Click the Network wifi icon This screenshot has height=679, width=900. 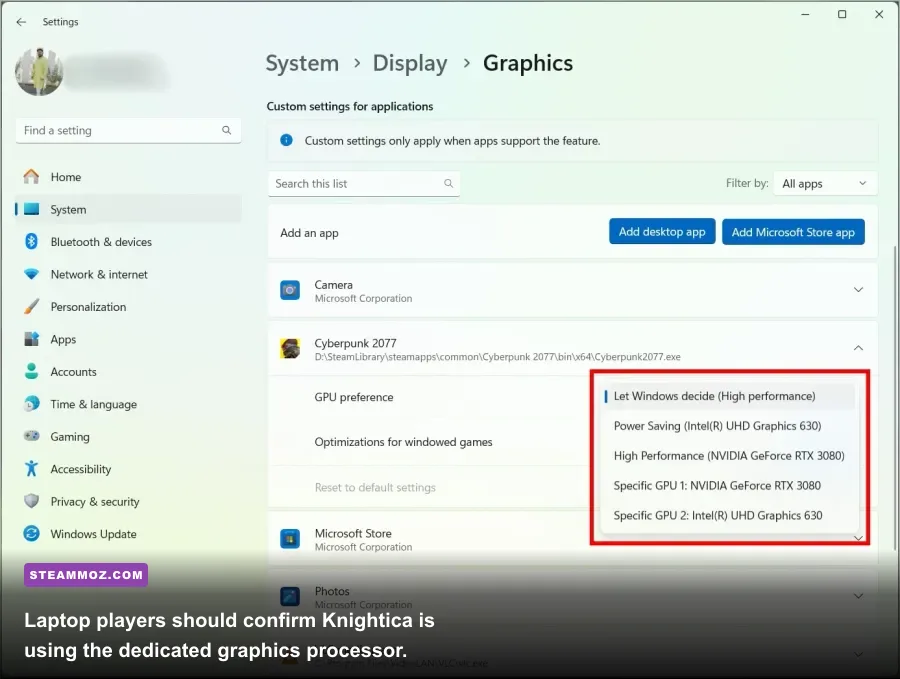coord(32,274)
